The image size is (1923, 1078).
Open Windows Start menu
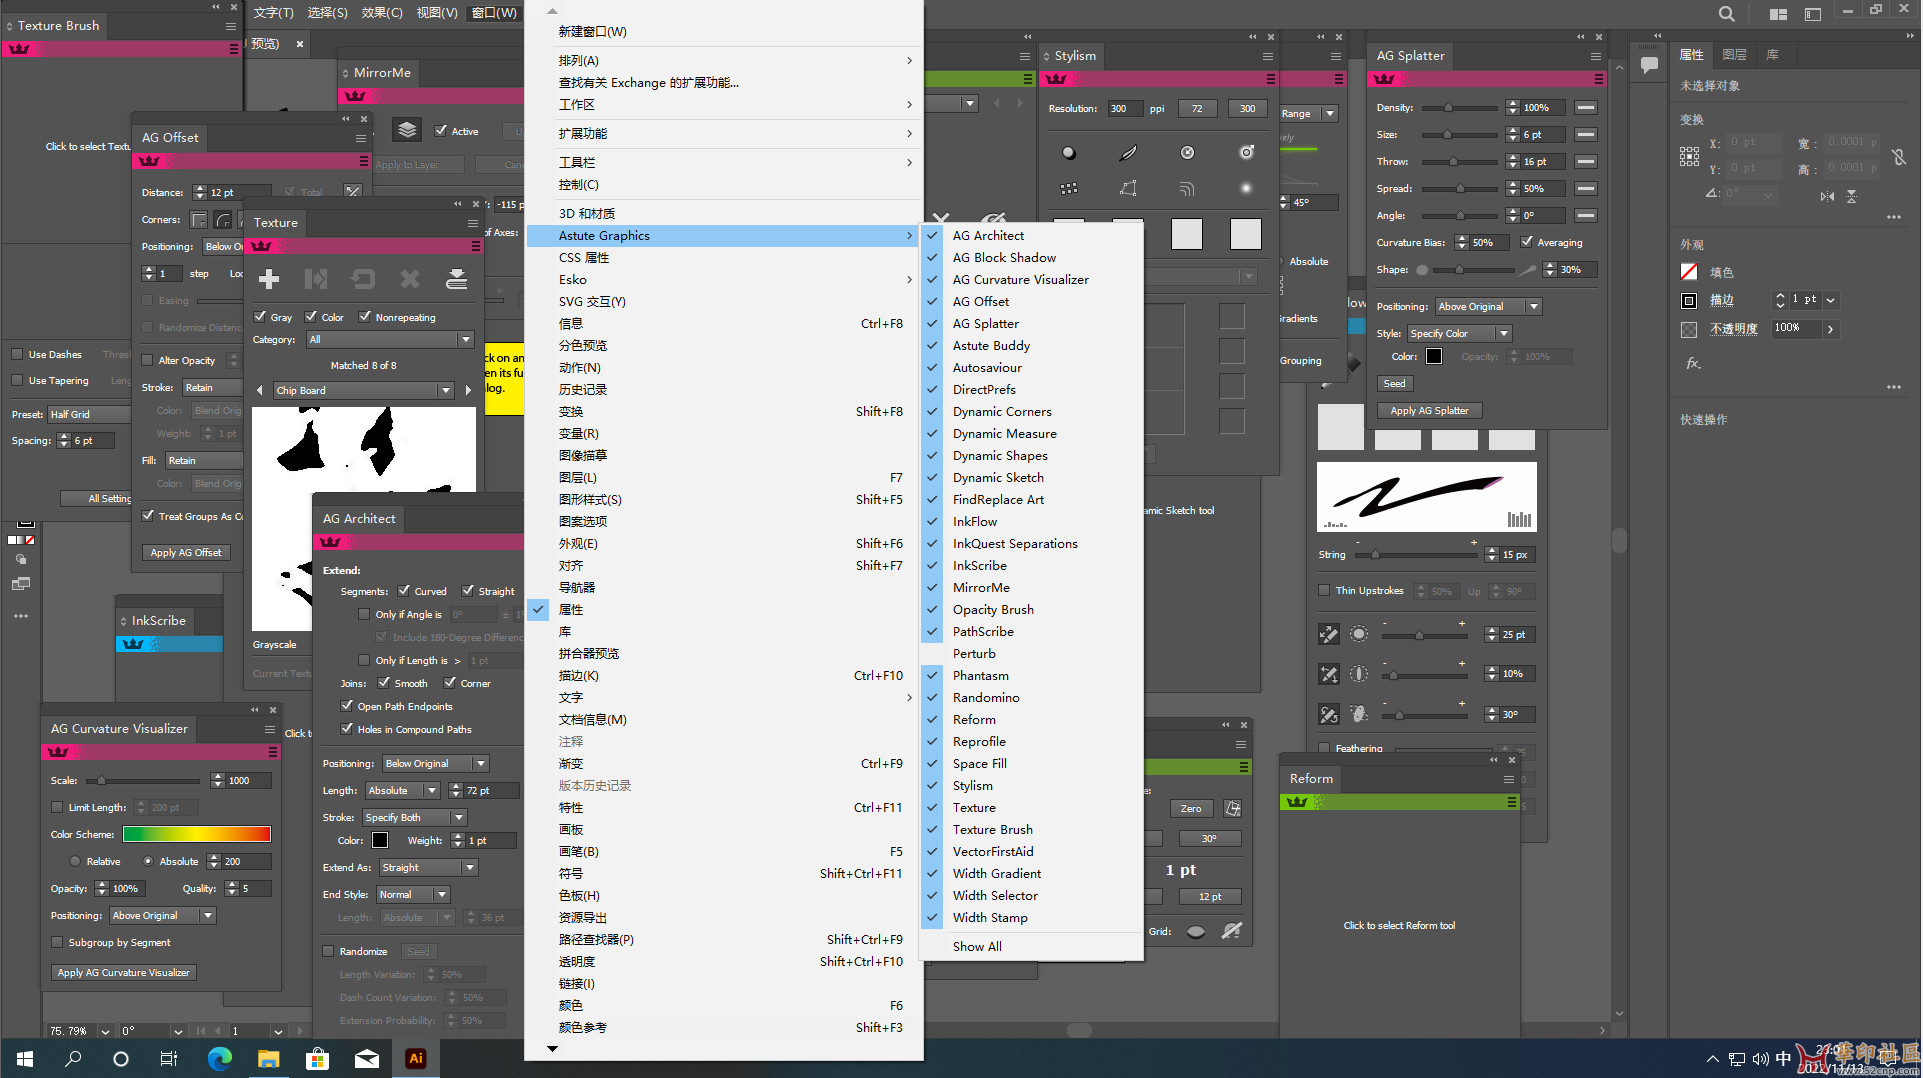point(25,1058)
